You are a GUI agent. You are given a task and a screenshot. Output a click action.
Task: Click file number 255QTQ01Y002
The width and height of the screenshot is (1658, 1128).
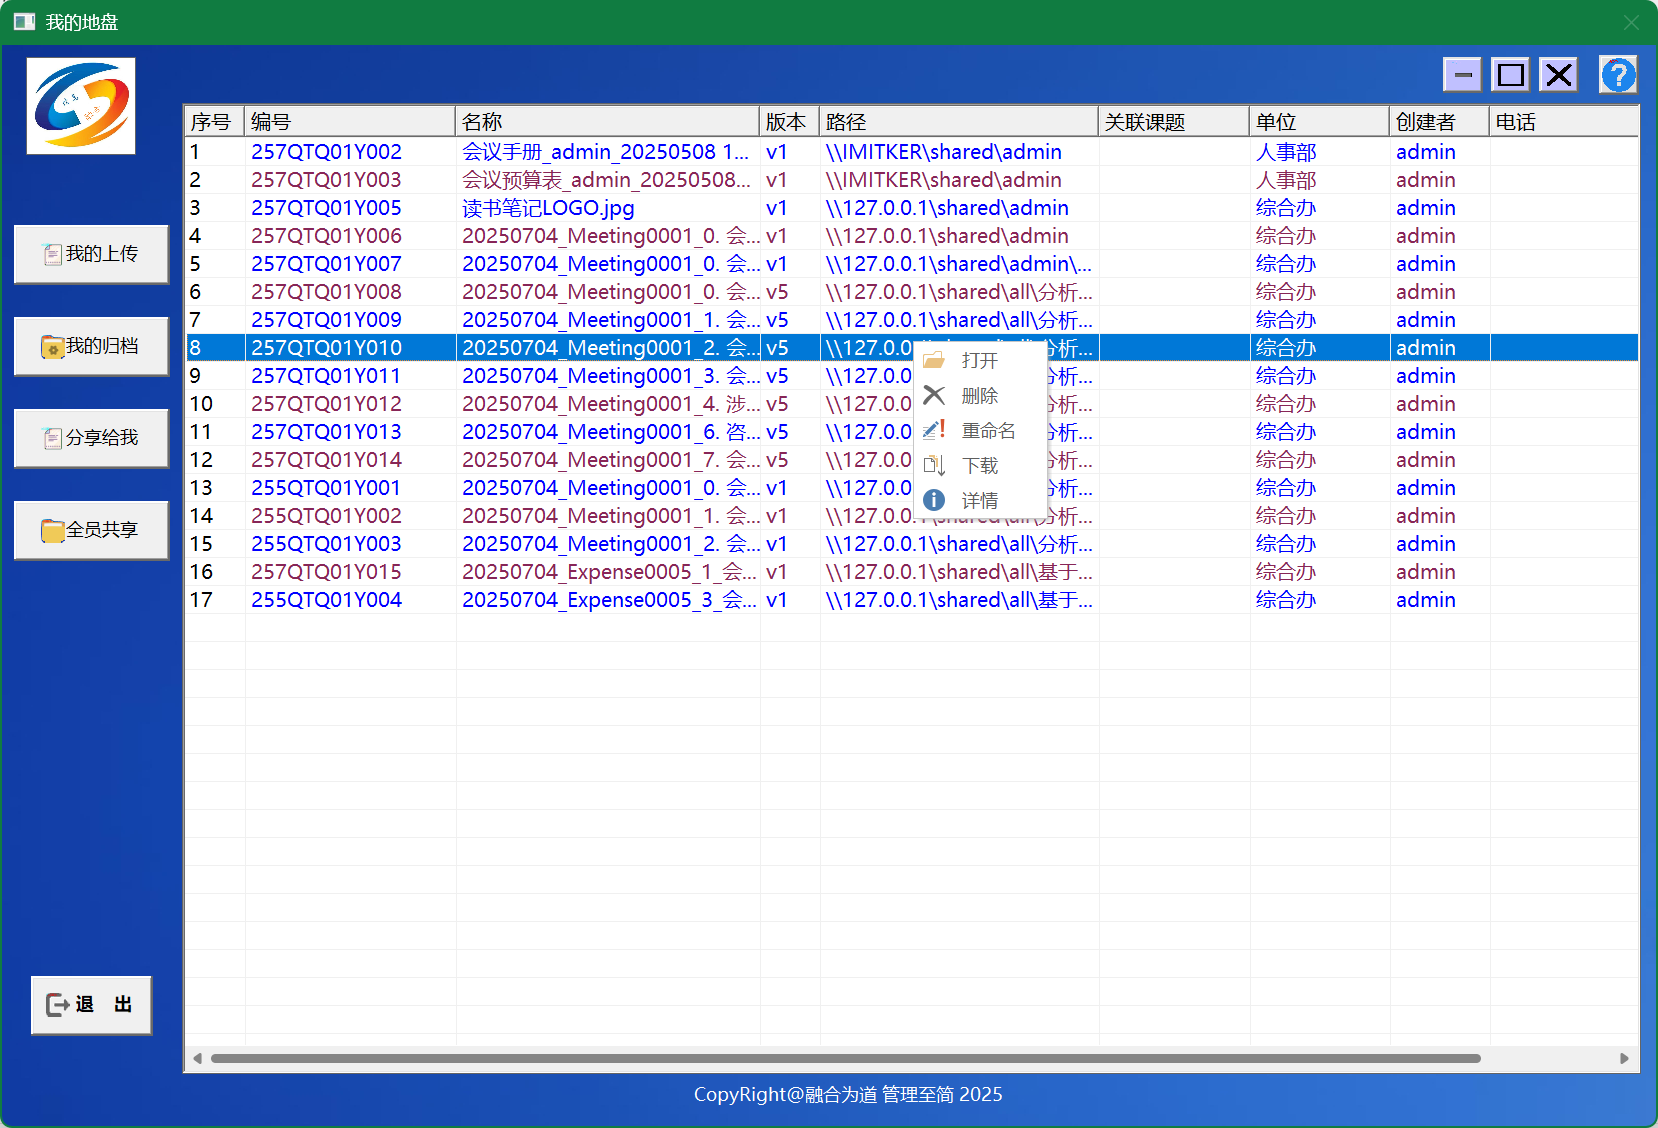click(326, 516)
